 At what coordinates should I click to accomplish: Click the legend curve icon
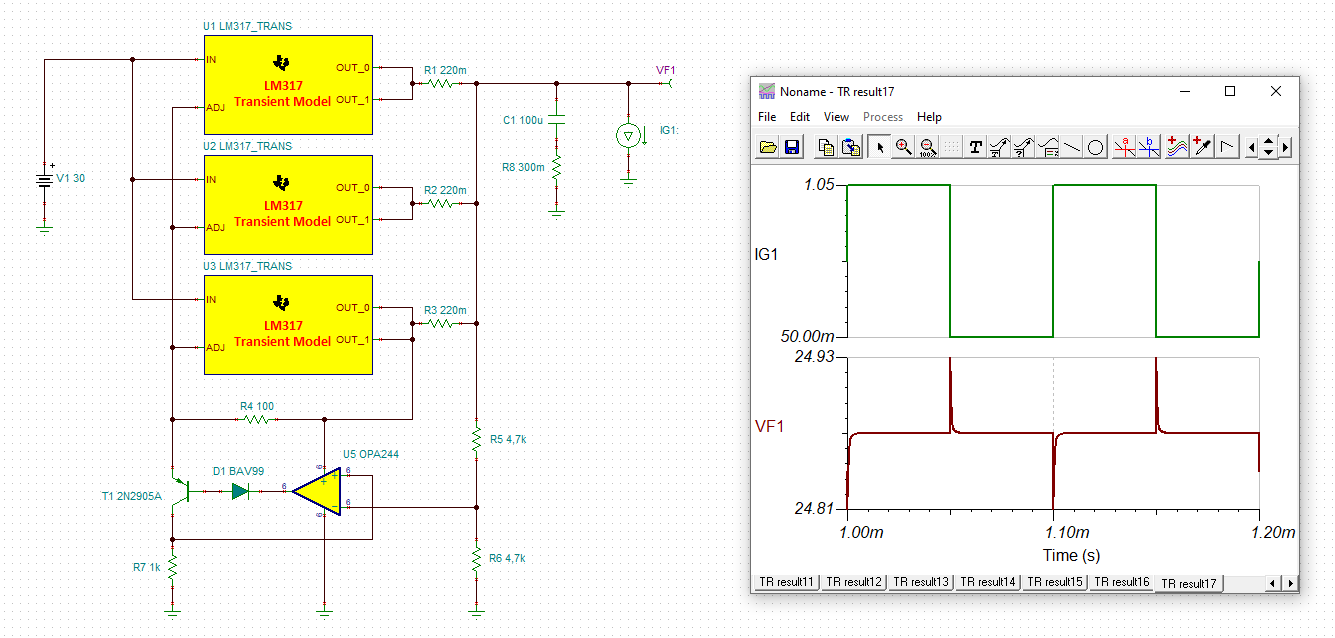pos(1047,147)
